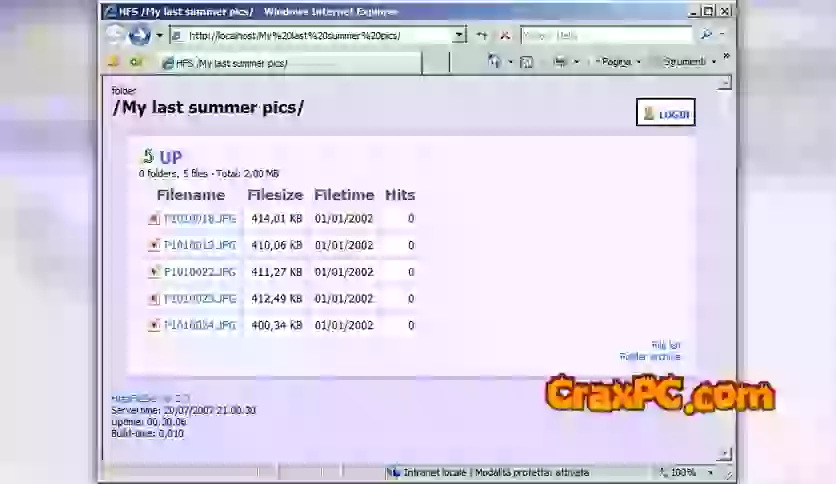Click the Intranet locale zone status
This screenshot has height=484, width=836.
pyautogui.click(x=489, y=472)
